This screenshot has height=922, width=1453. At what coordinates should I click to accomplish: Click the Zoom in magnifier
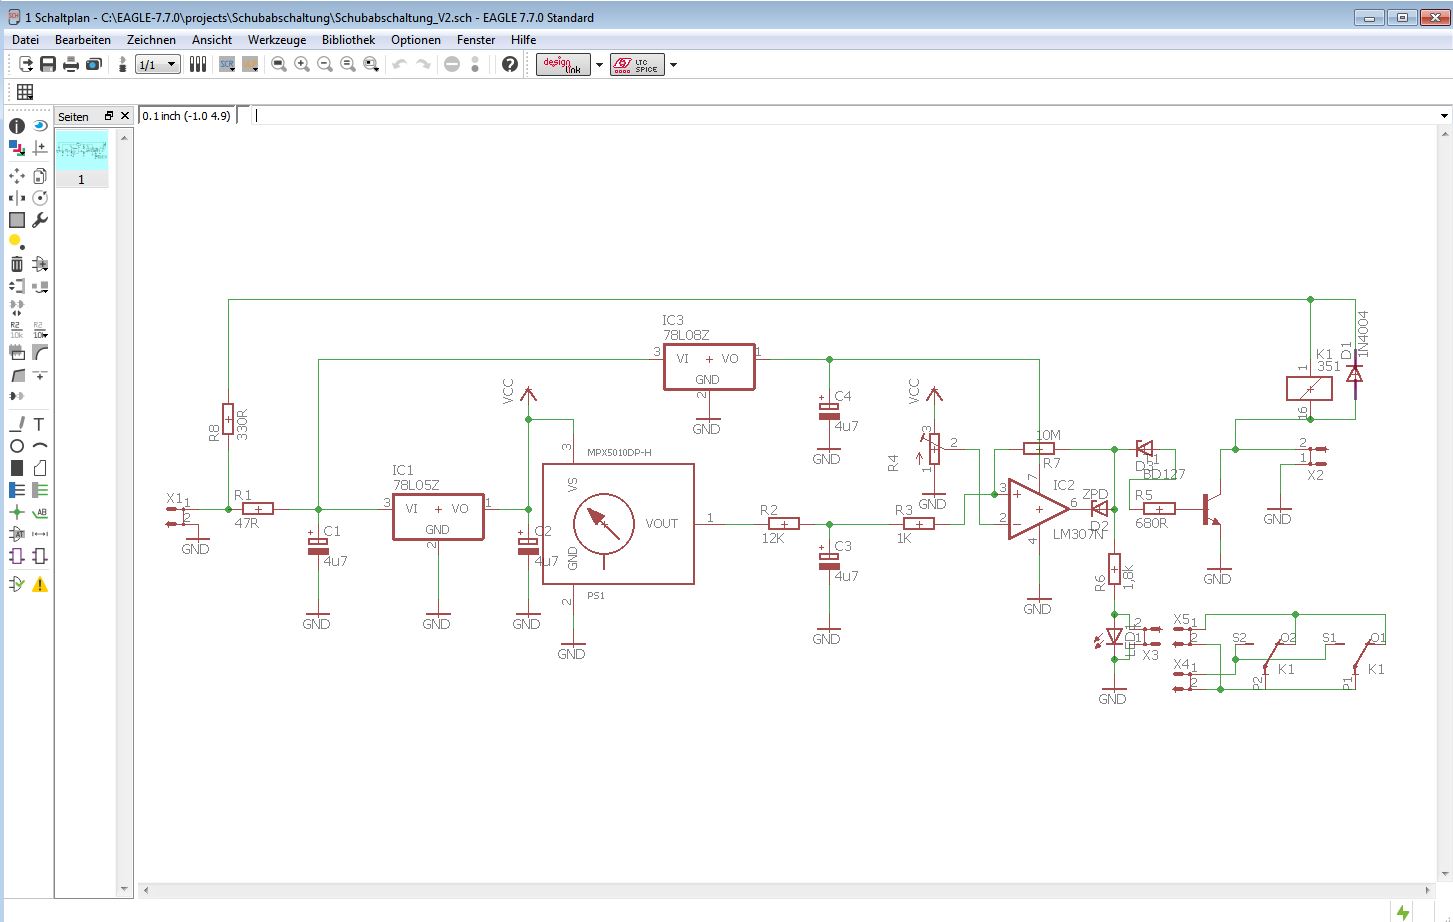302,64
